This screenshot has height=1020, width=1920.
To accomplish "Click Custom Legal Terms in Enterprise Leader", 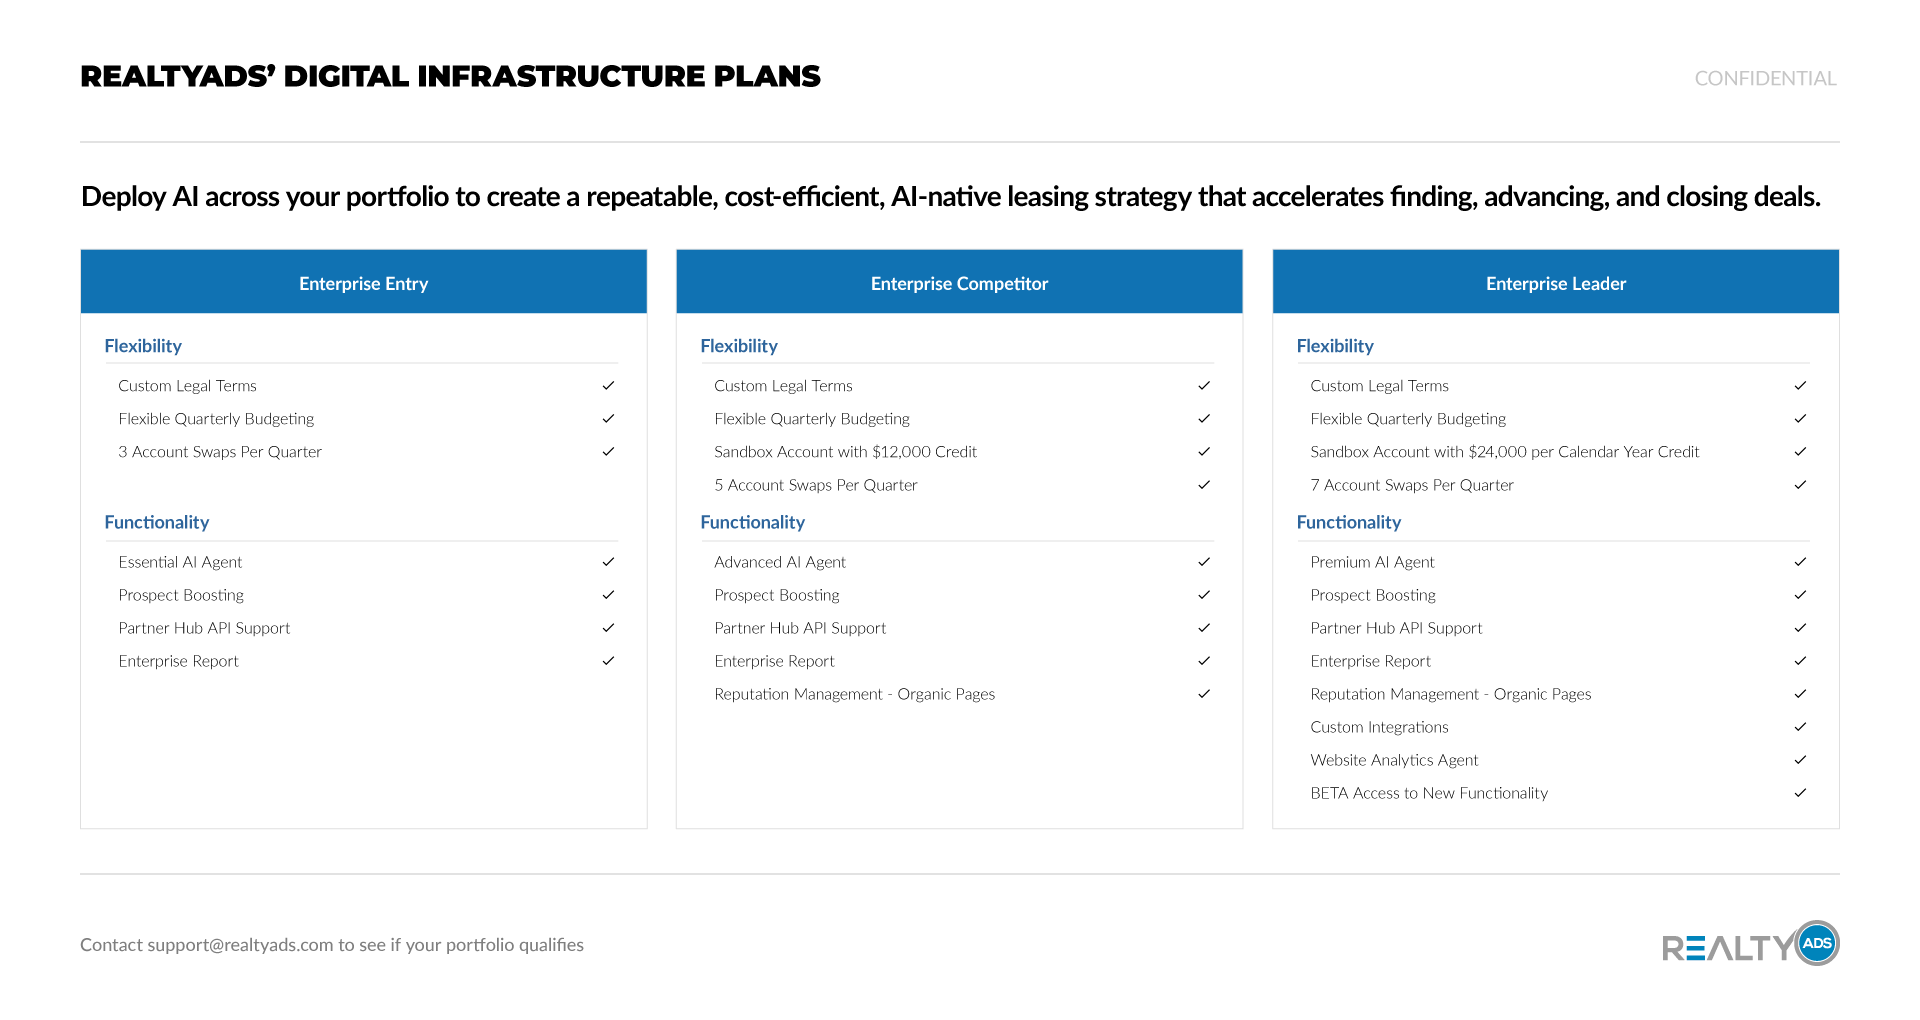I will pos(1379,386).
